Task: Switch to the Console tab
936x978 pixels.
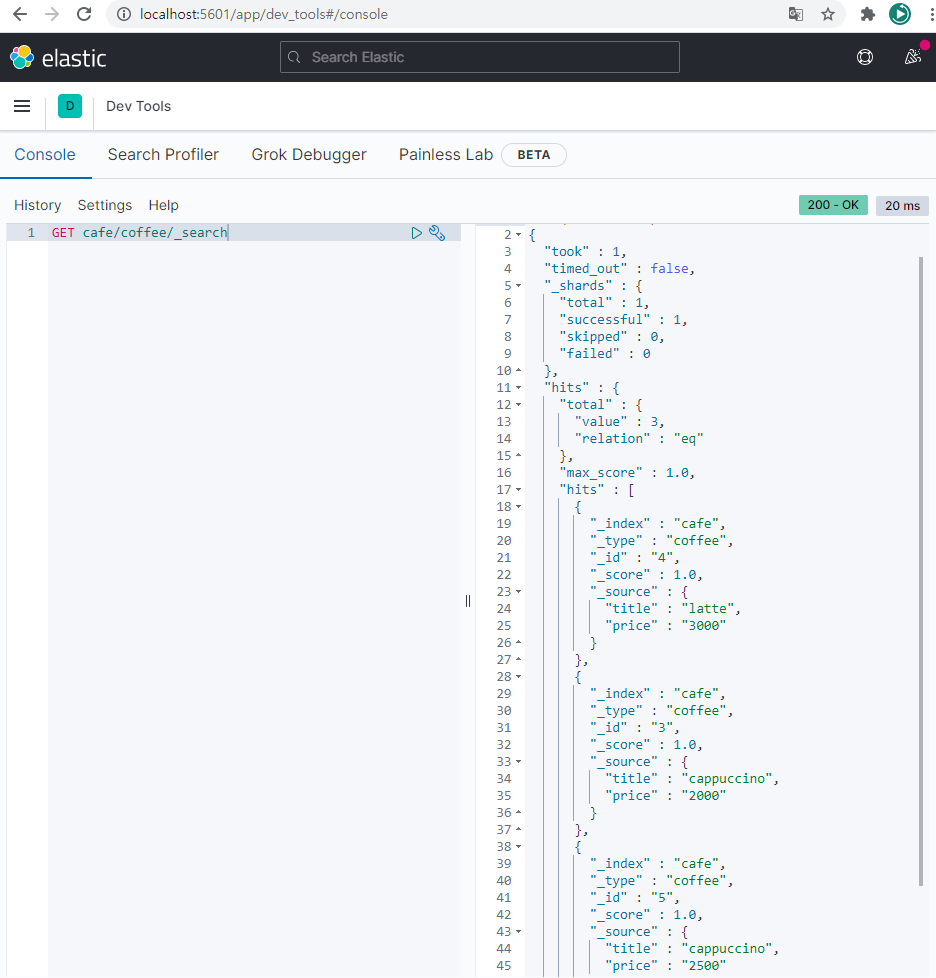Action: point(45,155)
